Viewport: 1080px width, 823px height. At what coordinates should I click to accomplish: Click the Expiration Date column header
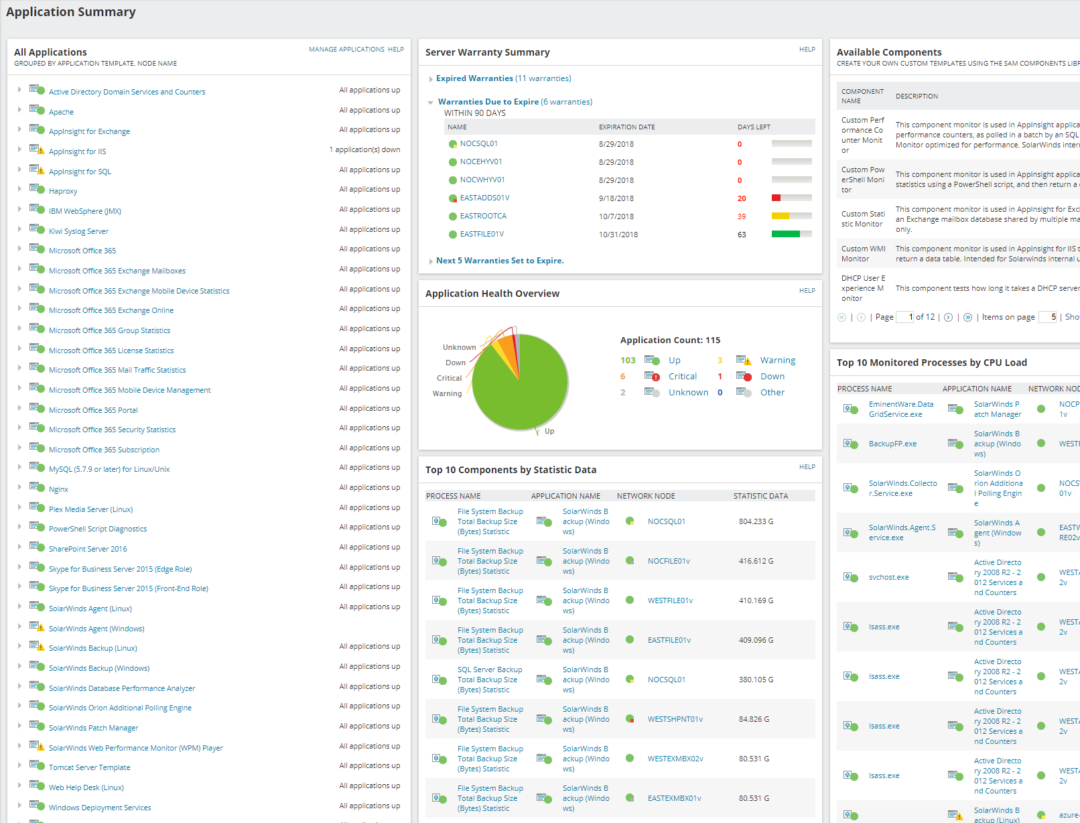tap(627, 127)
